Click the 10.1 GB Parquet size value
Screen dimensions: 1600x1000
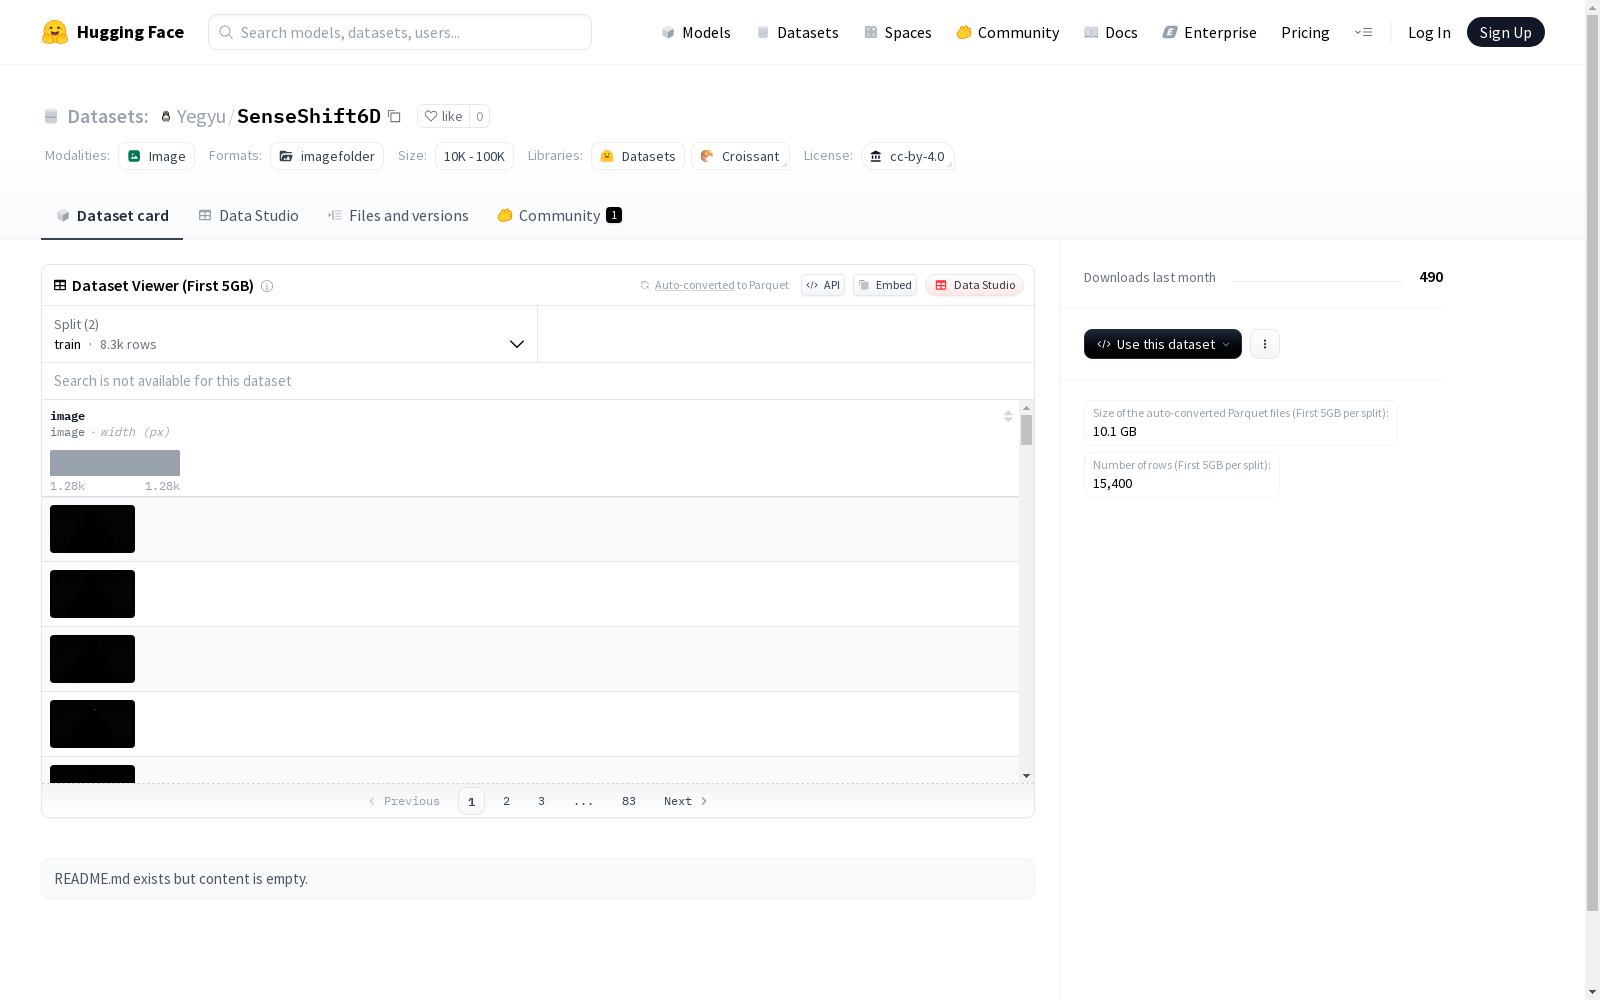point(1115,431)
